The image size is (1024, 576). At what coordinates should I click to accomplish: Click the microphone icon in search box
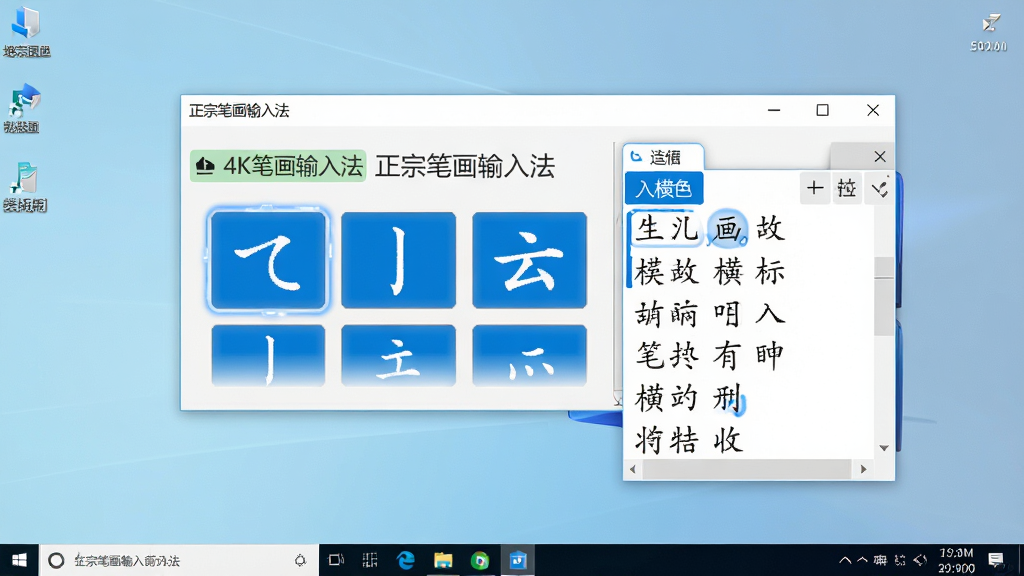point(300,560)
